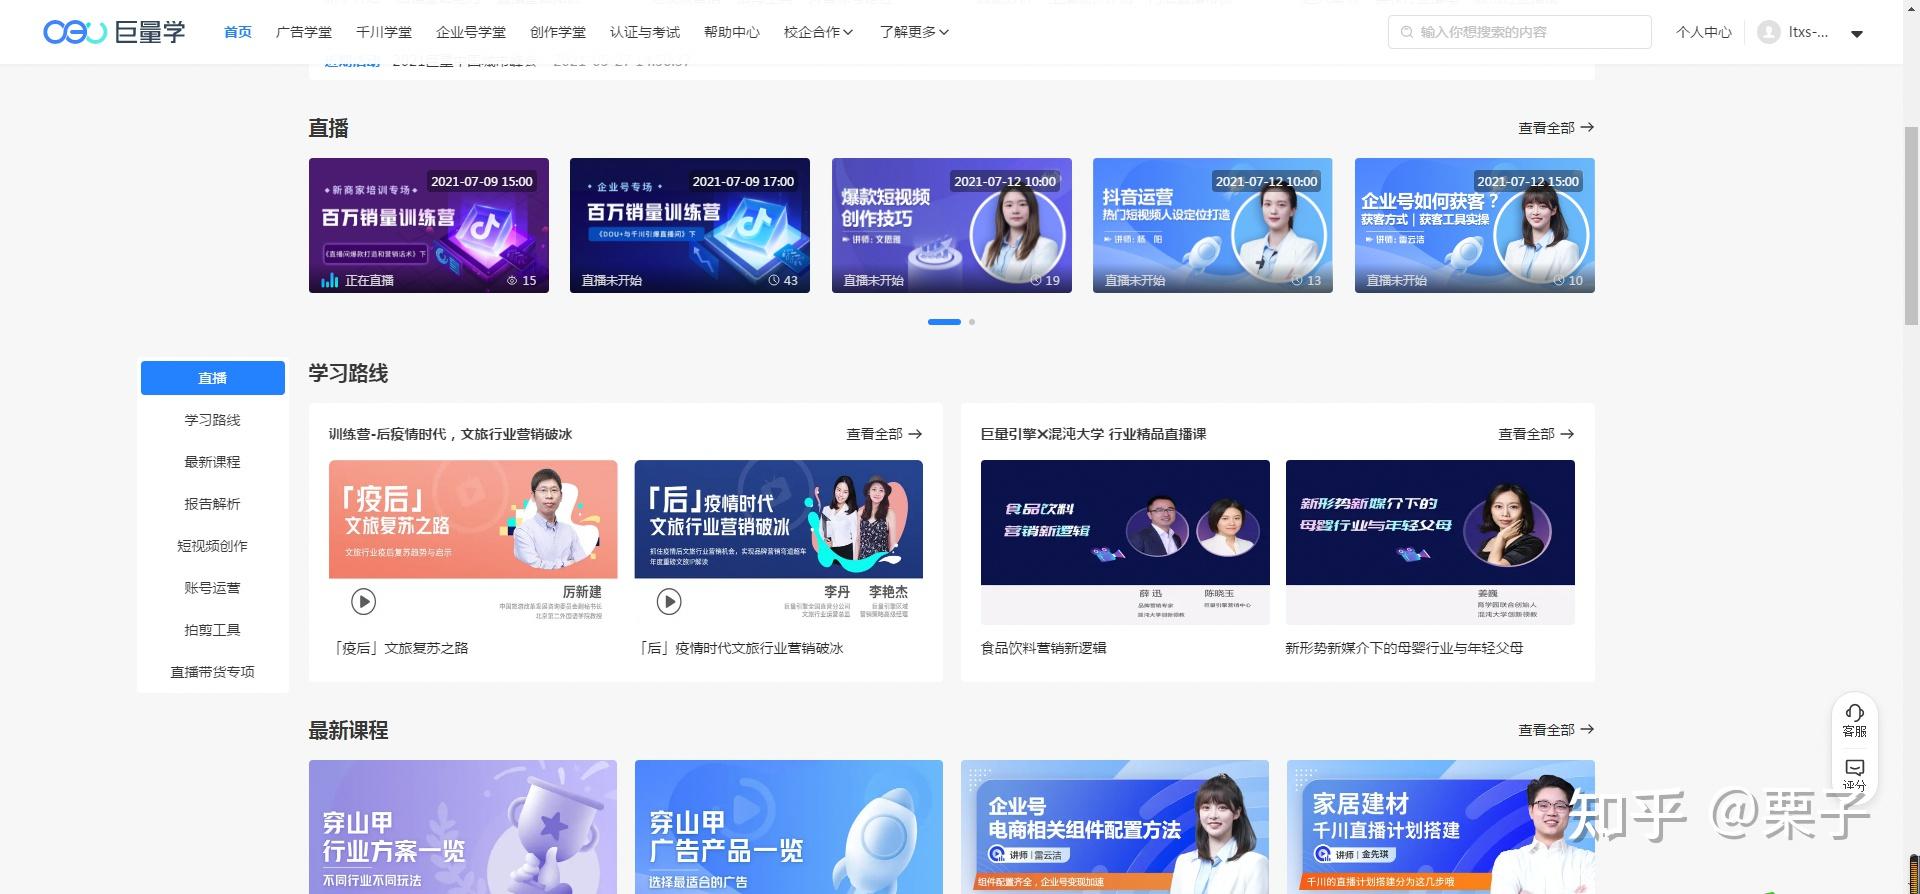Open 帮助中心 in navigation
This screenshot has width=1920, height=894.
coord(732,32)
